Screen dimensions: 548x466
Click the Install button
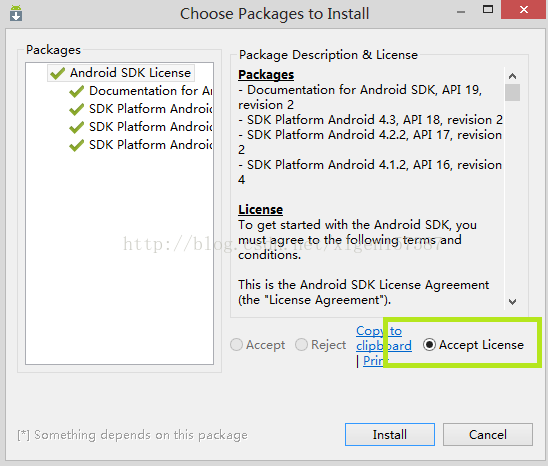pyautogui.click(x=390, y=435)
